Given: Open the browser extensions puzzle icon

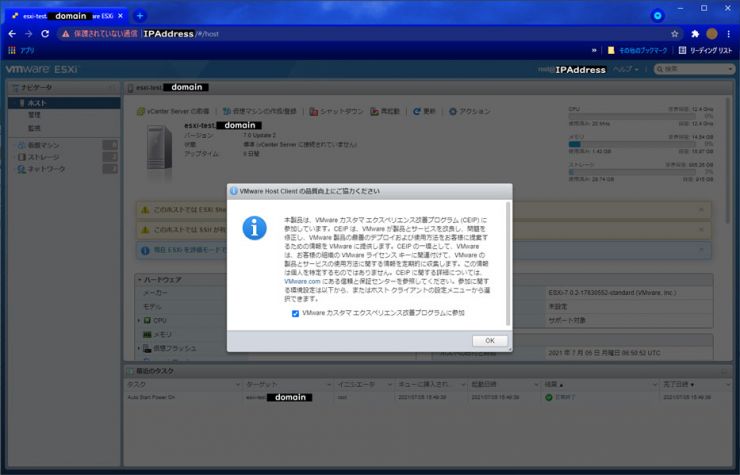Looking at the screenshot, I should 695,34.
